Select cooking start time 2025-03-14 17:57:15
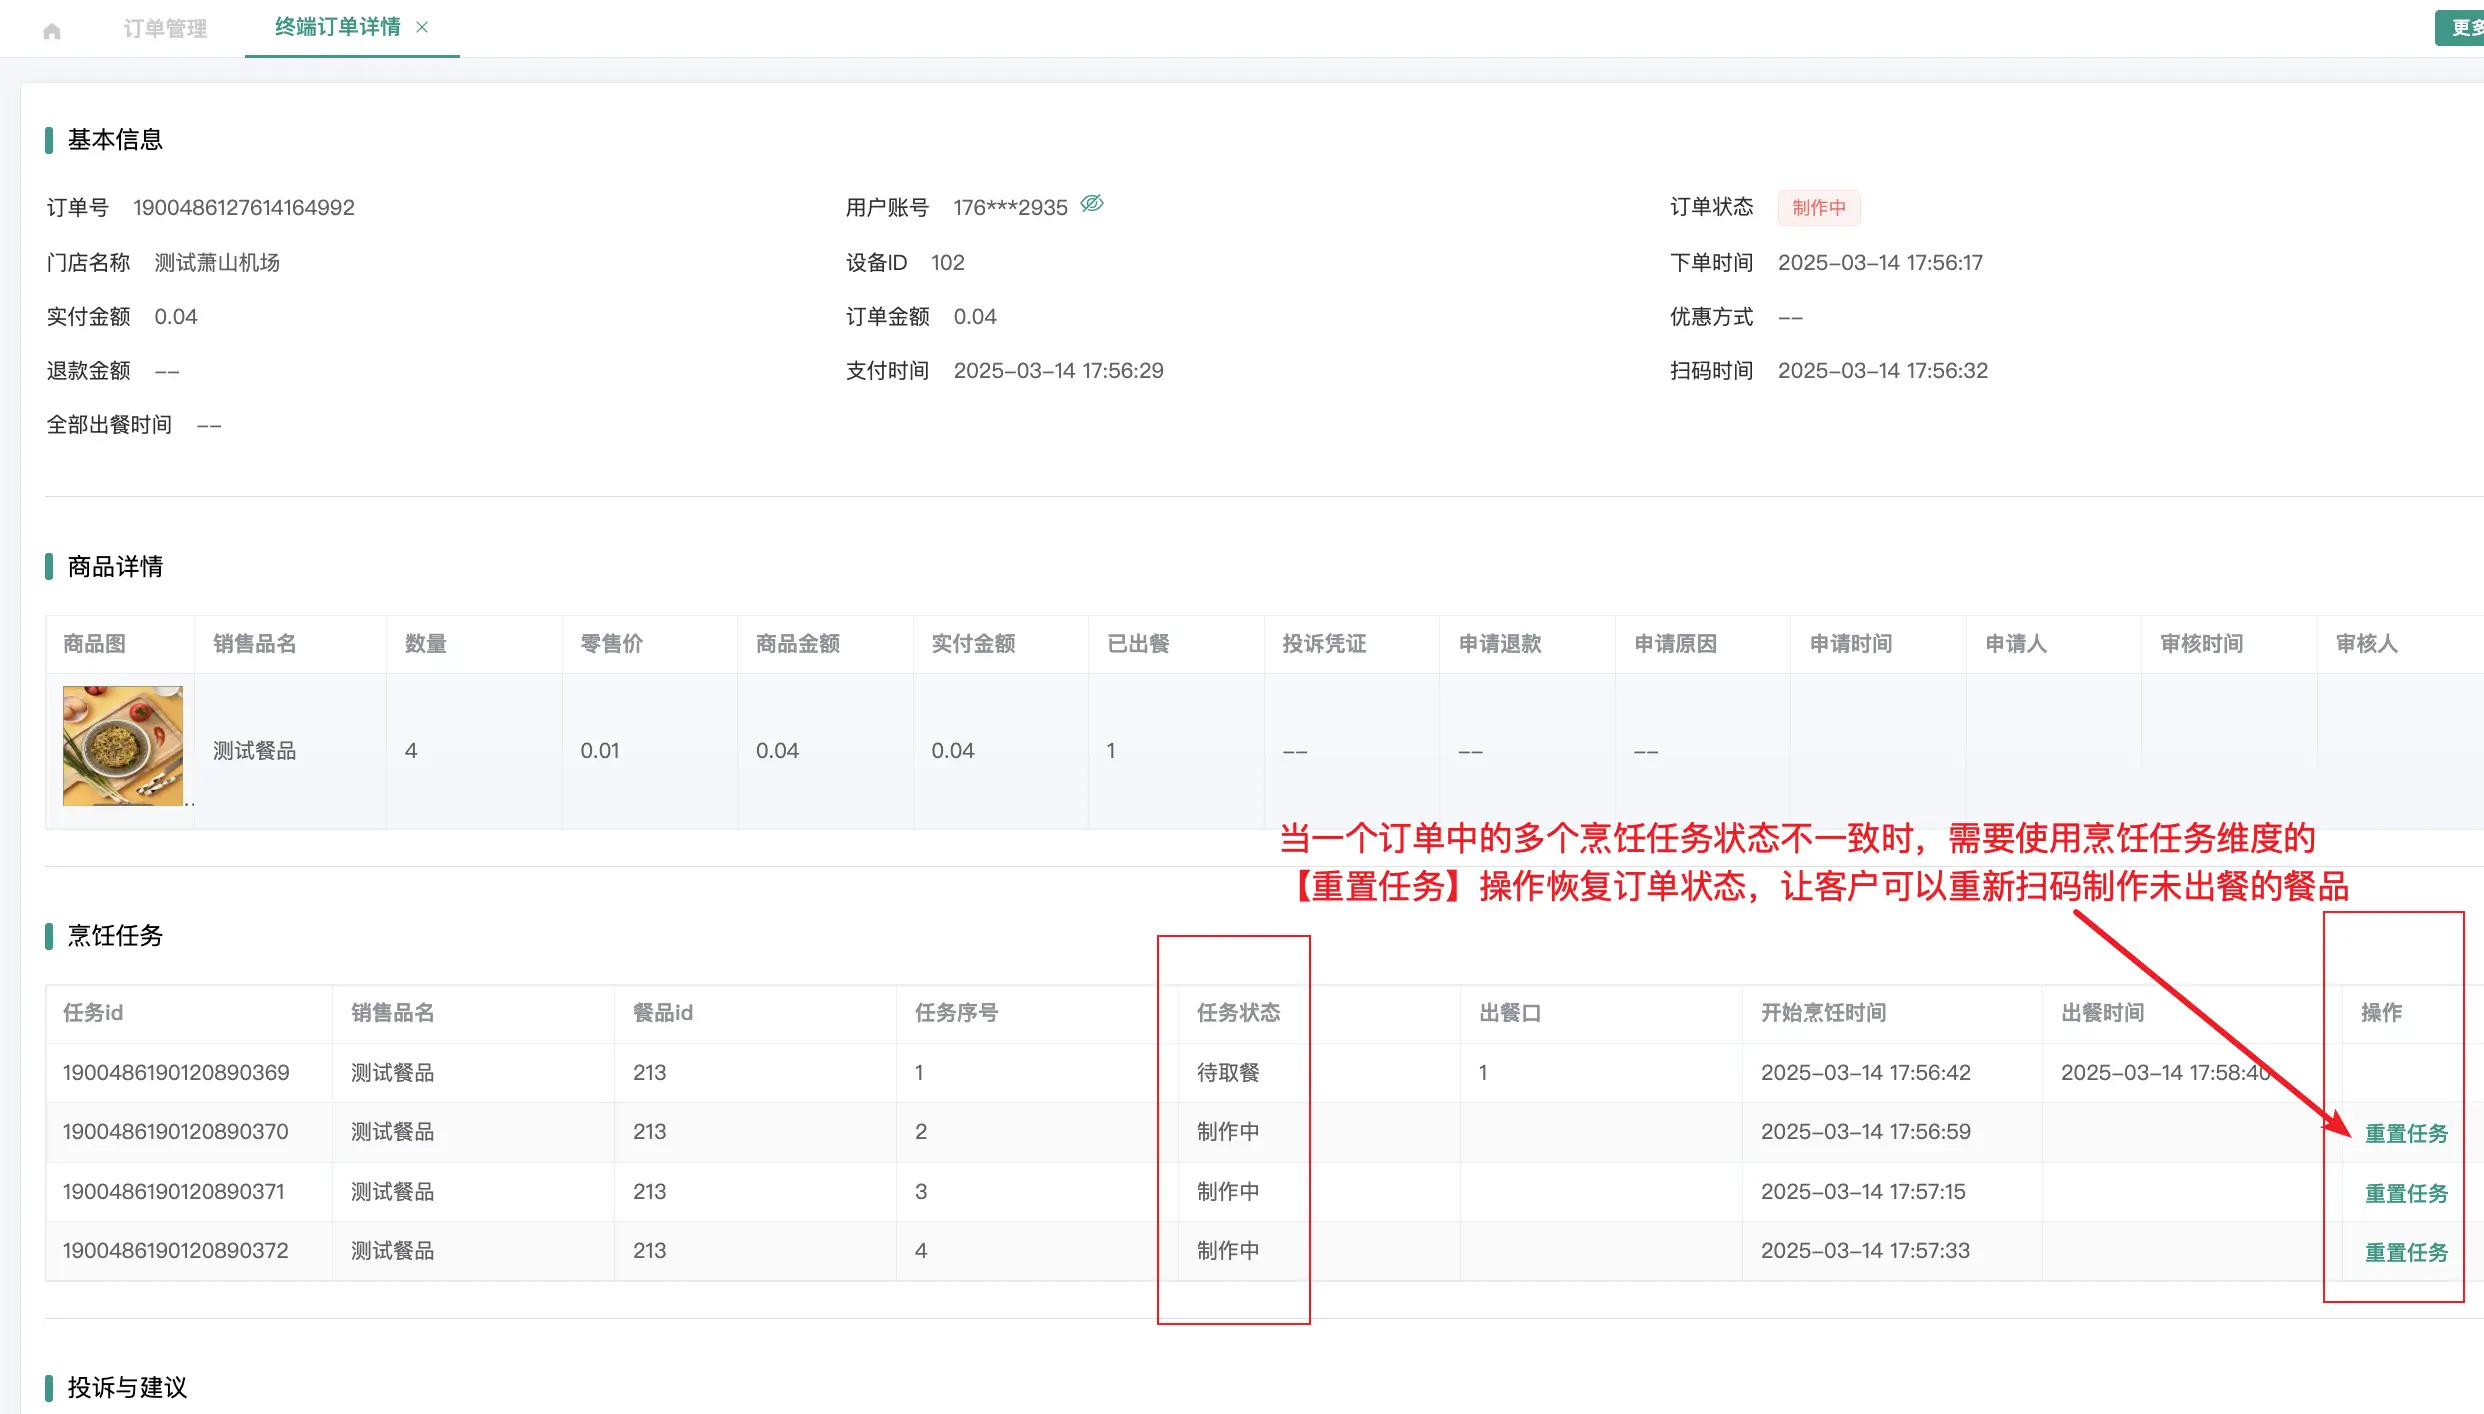Viewport: 2484px width, 1414px height. pos(1863,1192)
